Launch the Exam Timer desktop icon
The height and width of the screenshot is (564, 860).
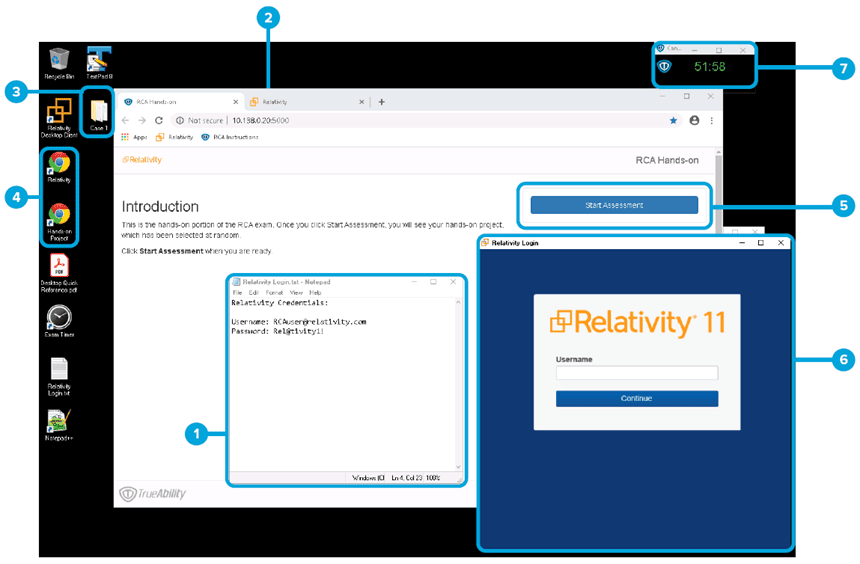pos(59,322)
